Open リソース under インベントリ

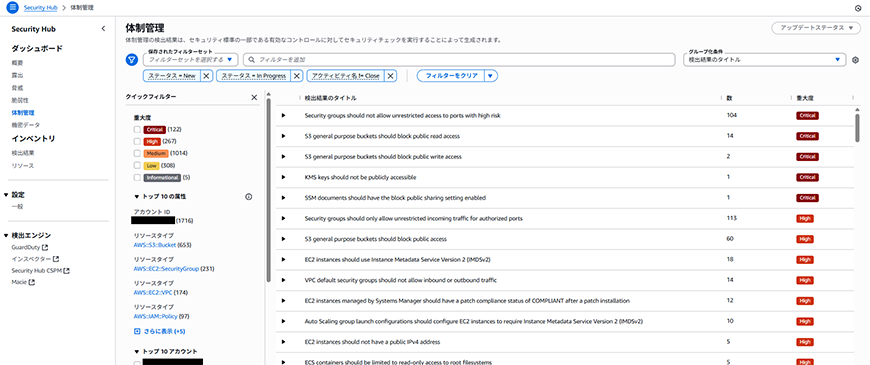pyautogui.click(x=23, y=165)
